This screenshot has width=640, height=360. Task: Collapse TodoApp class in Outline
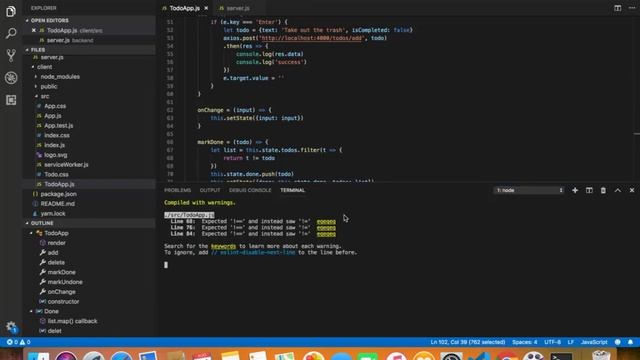pyautogui.click(x=31, y=233)
